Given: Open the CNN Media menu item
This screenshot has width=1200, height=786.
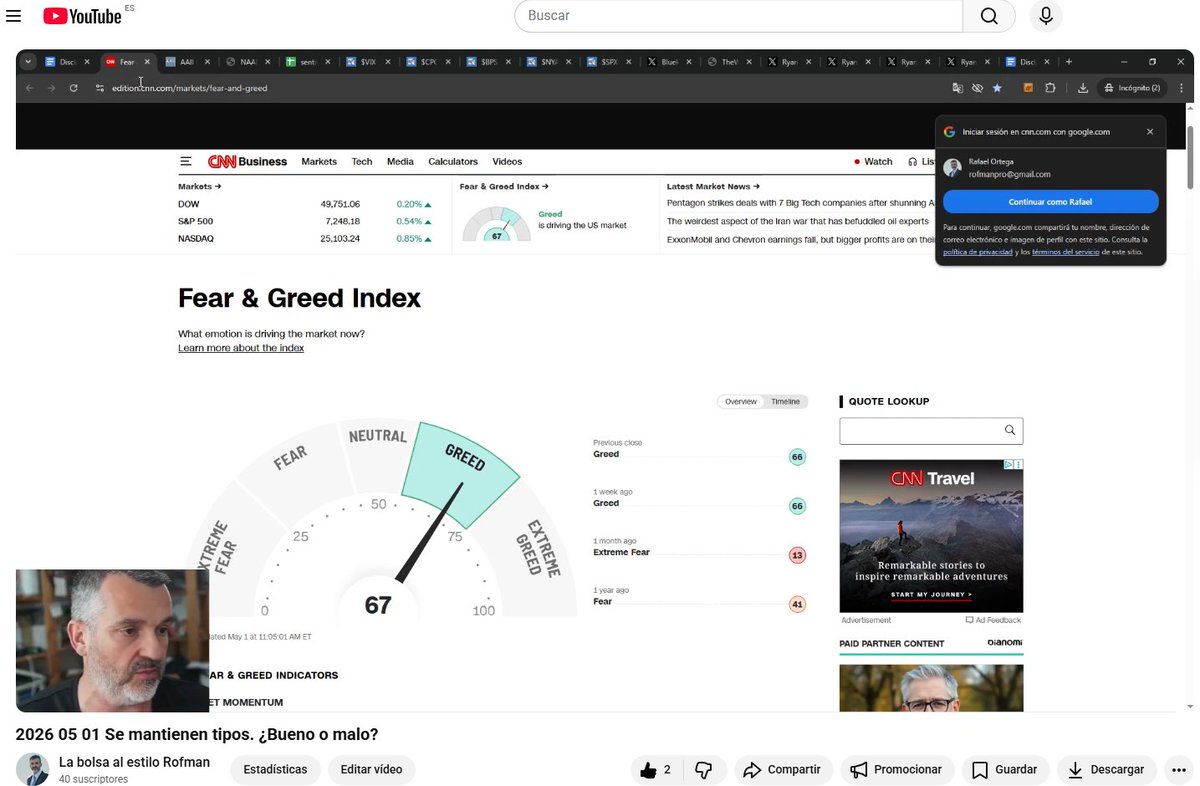Looking at the screenshot, I should [x=400, y=161].
